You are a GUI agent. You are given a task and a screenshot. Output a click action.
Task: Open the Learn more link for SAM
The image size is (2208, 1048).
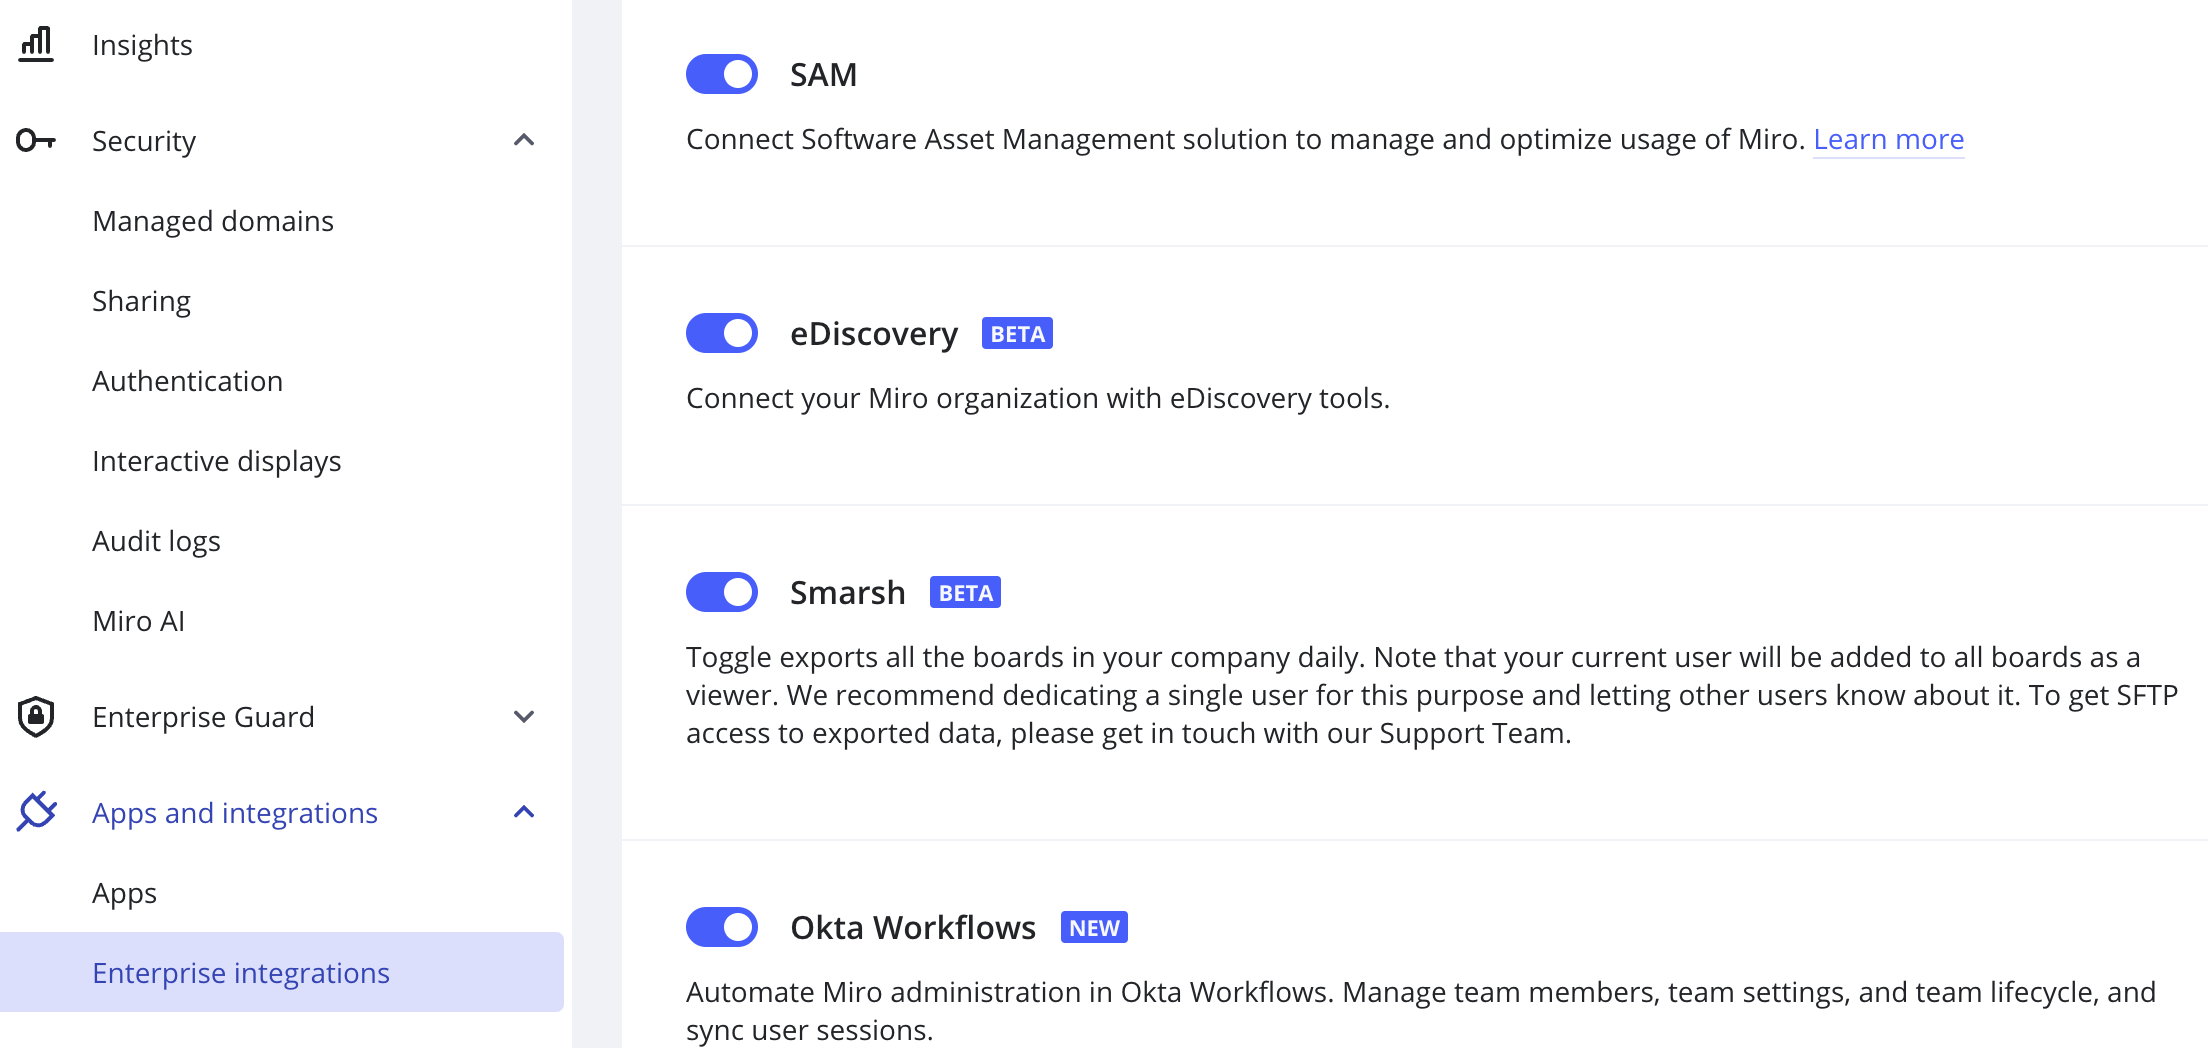click(x=1888, y=139)
